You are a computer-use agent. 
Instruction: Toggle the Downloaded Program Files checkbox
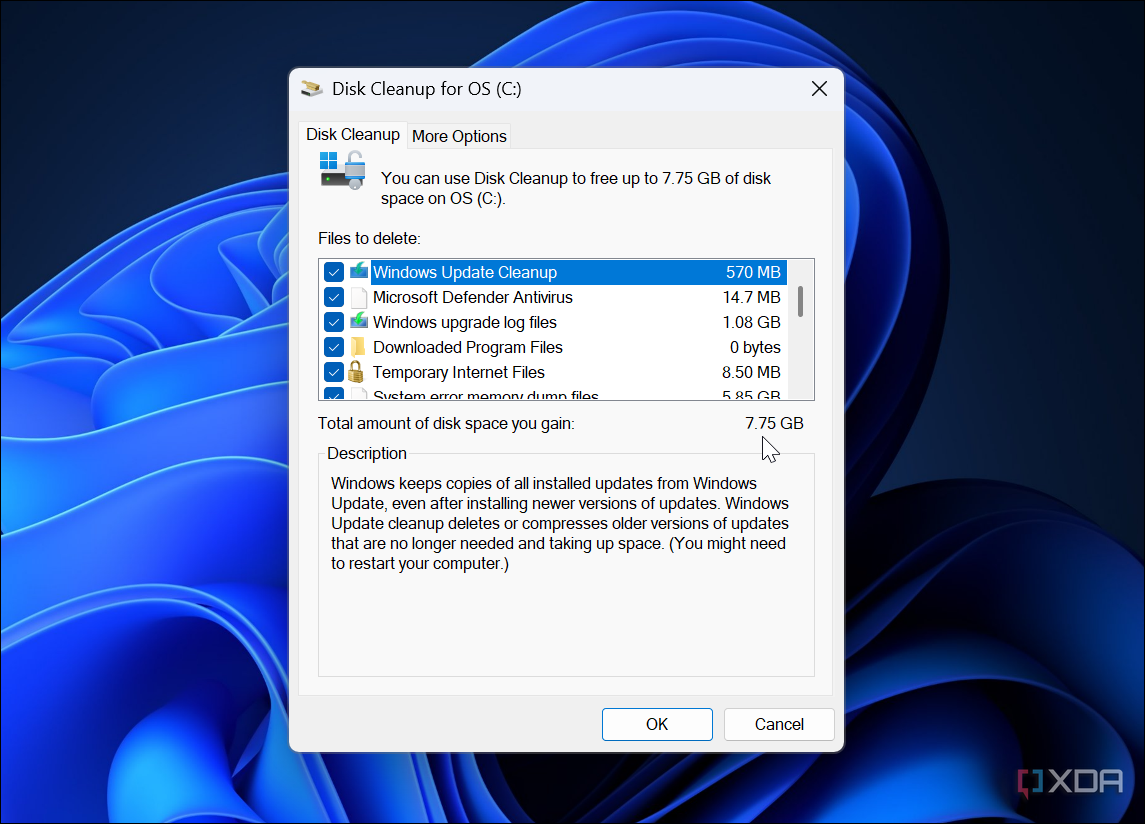[334, 347]
